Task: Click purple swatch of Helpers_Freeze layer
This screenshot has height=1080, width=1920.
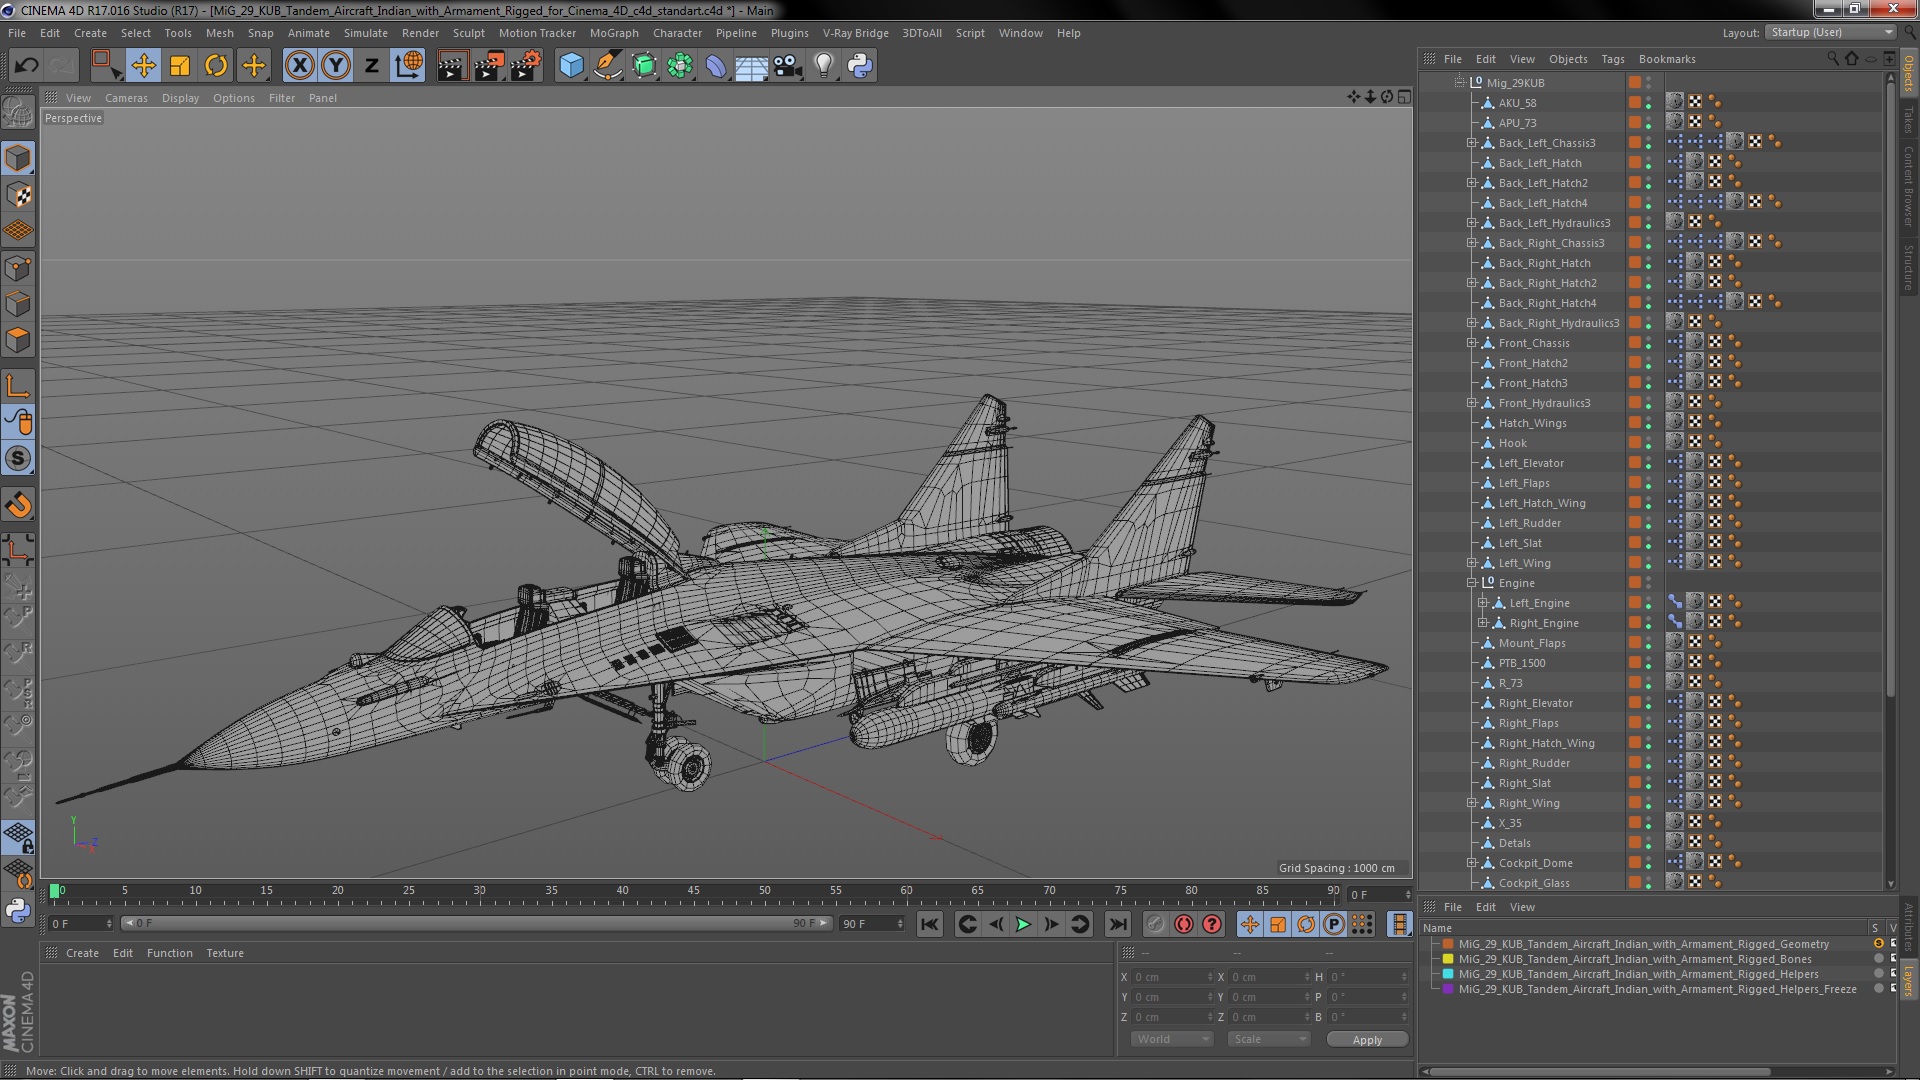Action: click(1447, 989)
